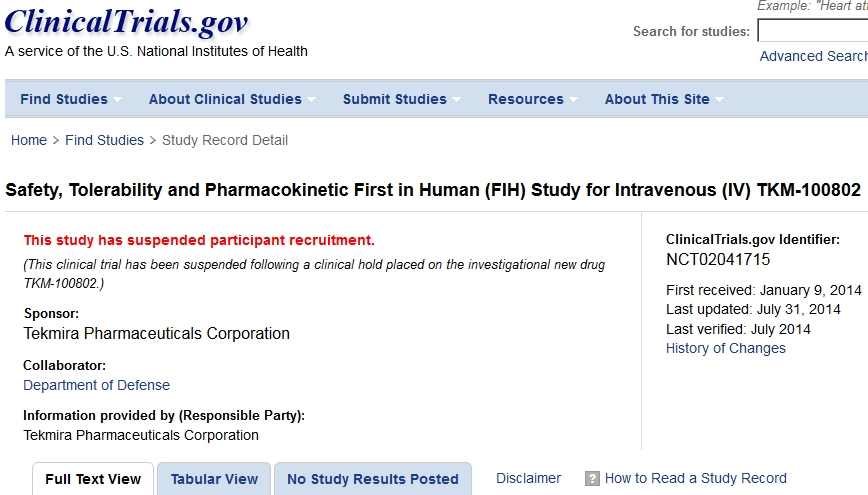Image resolution: width=868 pixels, height=495 pixels.
Task: Open the History of Changes link
Action: 726,348
